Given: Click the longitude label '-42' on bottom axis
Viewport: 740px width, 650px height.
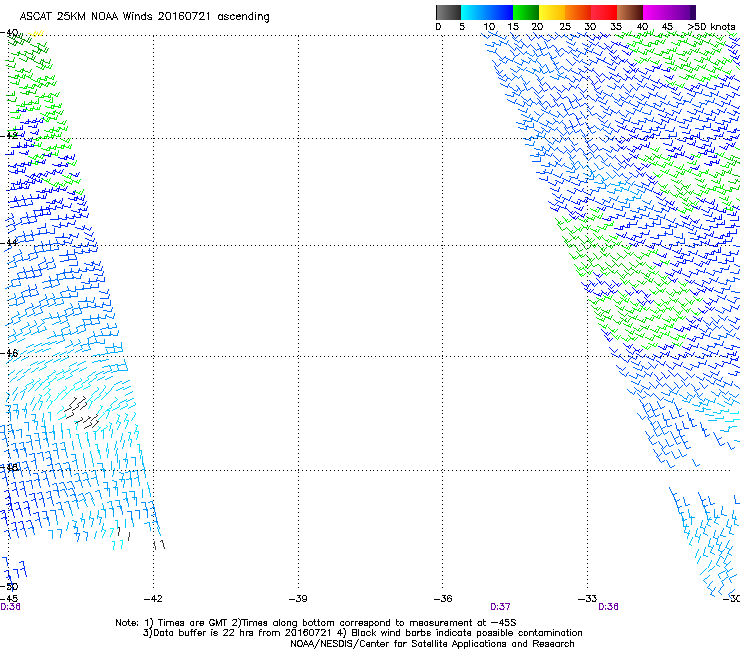Looking at the screenshot, I should 153,599.
